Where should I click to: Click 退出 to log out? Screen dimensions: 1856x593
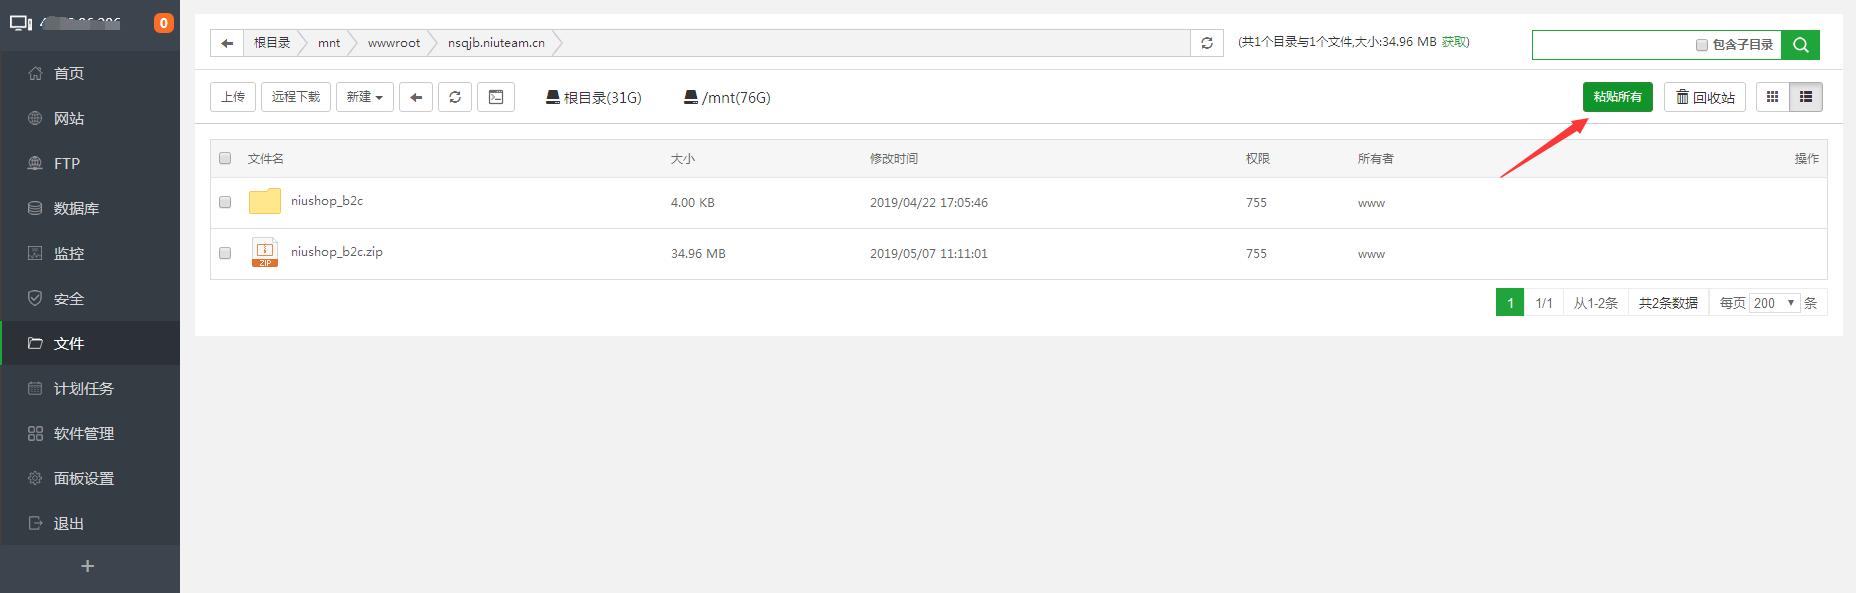pyautogui.click(x=90, y=523)
